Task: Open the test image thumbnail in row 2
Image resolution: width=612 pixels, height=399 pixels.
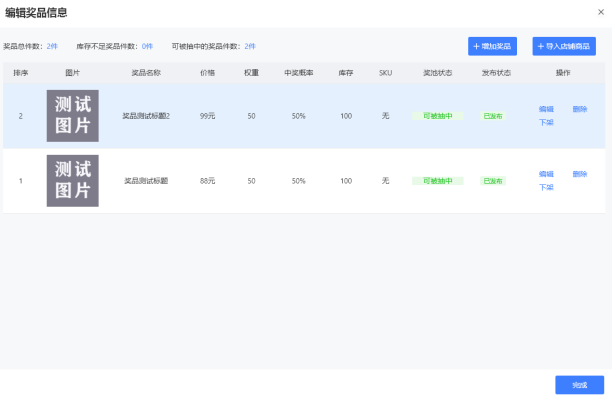Action: pyautogui.click(x=73, y=116)
